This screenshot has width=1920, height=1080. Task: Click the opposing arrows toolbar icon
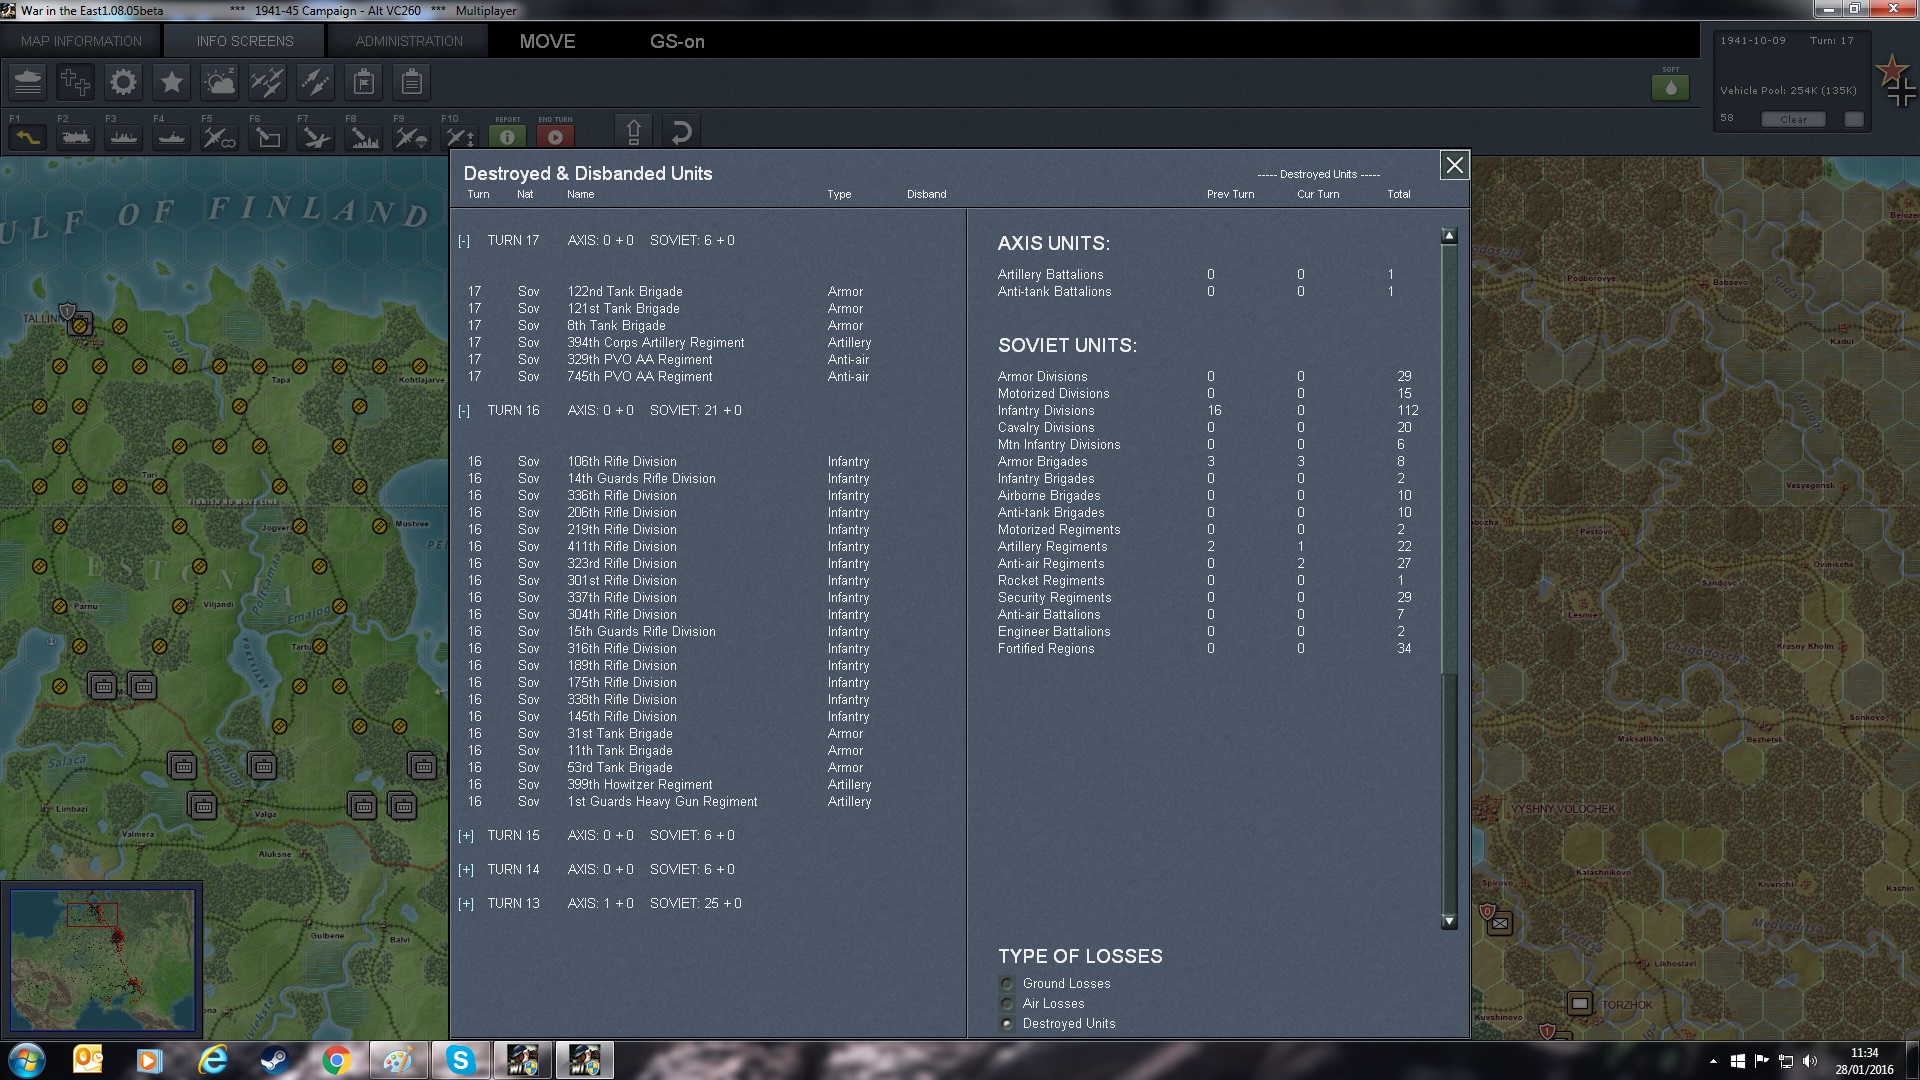tap(315, 82)
